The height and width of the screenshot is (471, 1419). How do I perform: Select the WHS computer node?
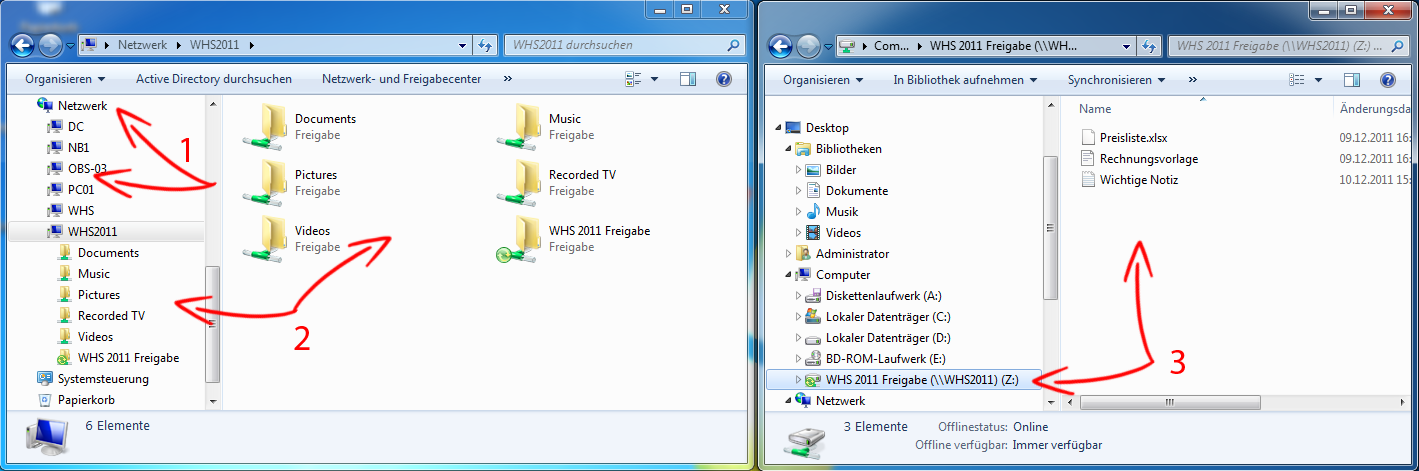(70, 211)
